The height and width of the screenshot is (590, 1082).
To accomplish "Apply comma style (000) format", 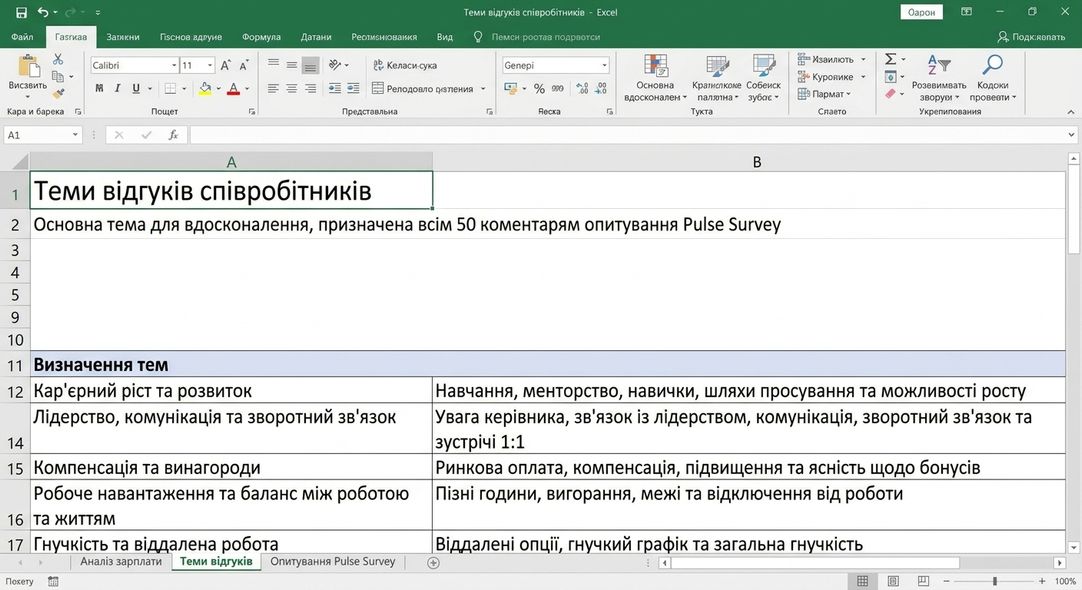I will coord(558,88).
